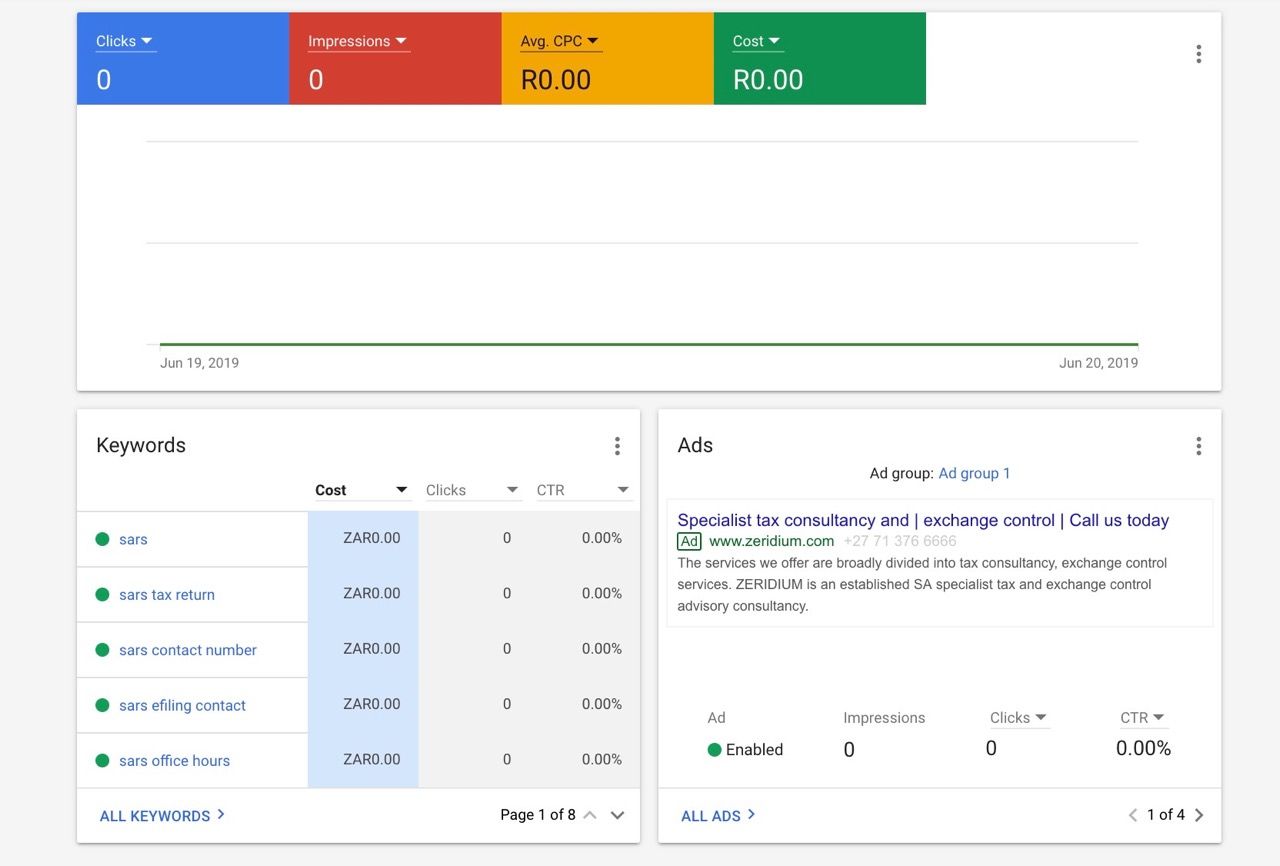Open the Ads card three-dot menu
This screenshot has width=1280, height=866.
coord(1198,446)
